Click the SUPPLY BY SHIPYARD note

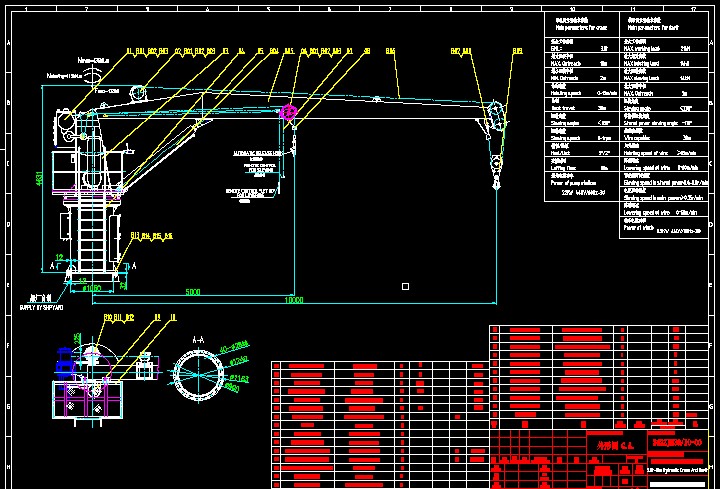[41, 308]
